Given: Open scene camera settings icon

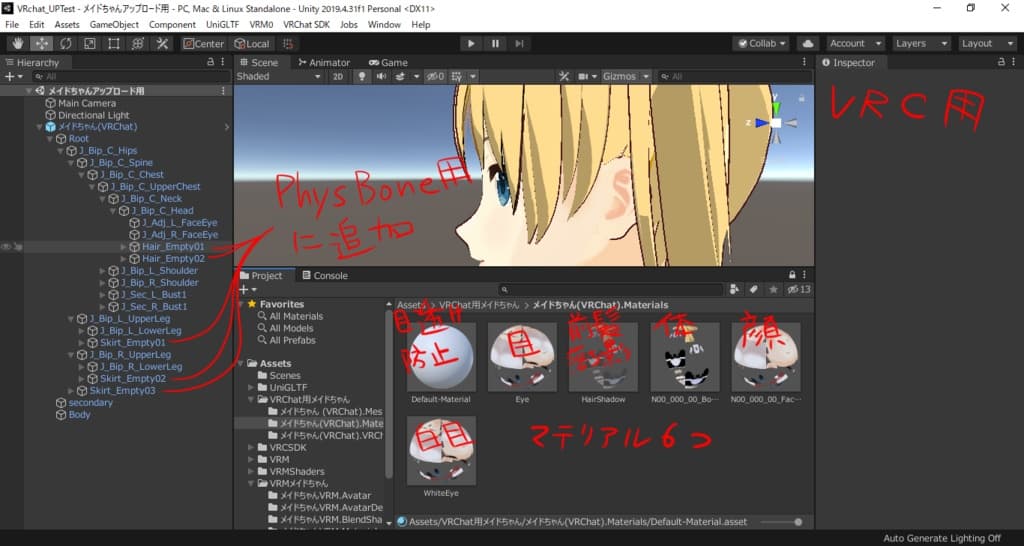Looking at the screenshot, I should pyautogui.click(x=584, y=76).
